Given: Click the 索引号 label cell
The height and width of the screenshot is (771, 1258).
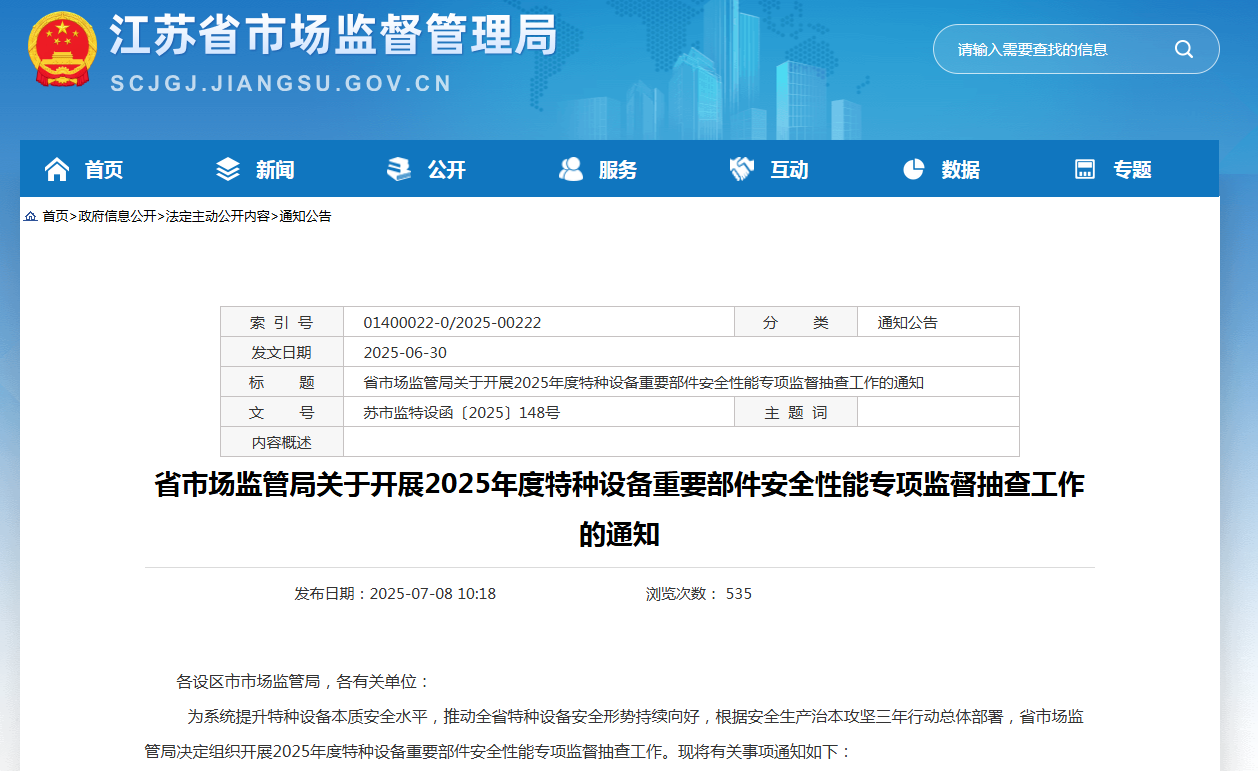Looking at the screenshot, I should click(x=282, y=322).
